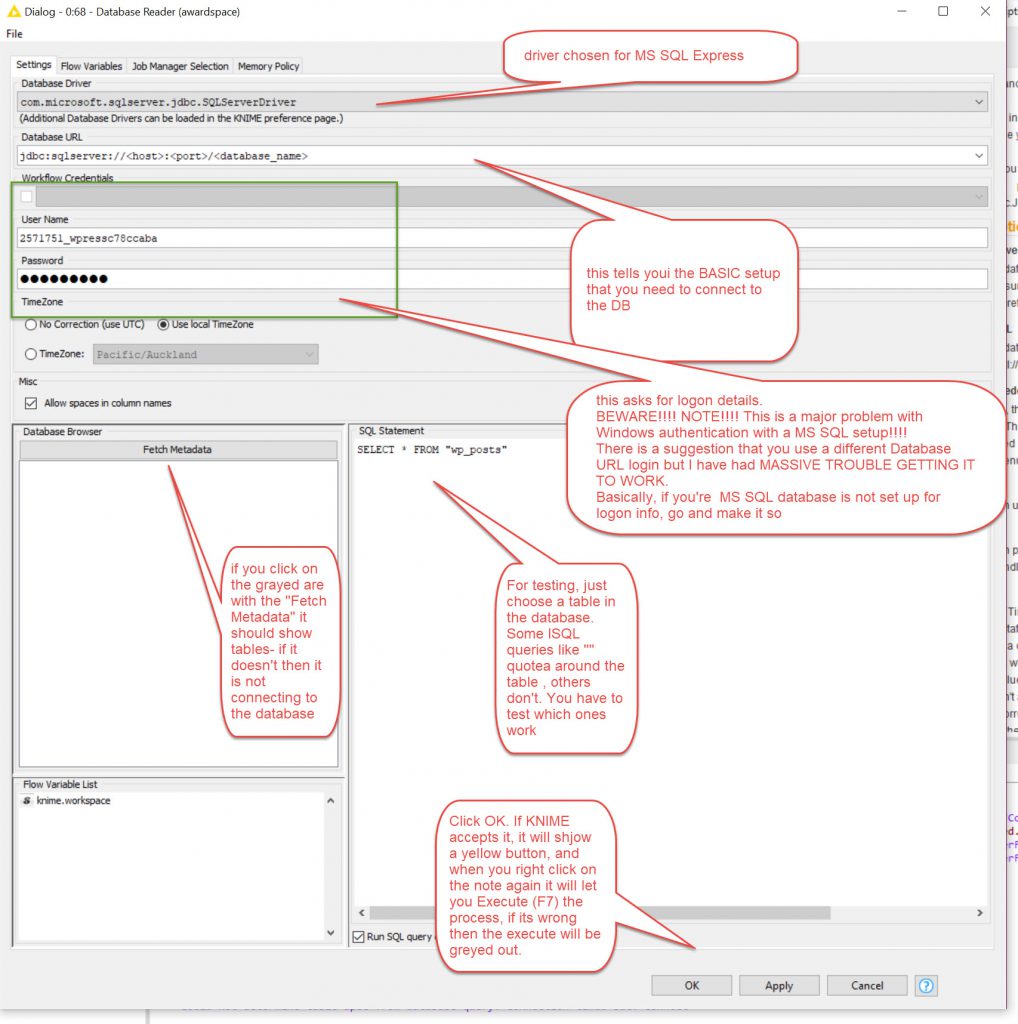Click the User Name input field
Screen dimensions: 1018x1024
click(500, 238)
